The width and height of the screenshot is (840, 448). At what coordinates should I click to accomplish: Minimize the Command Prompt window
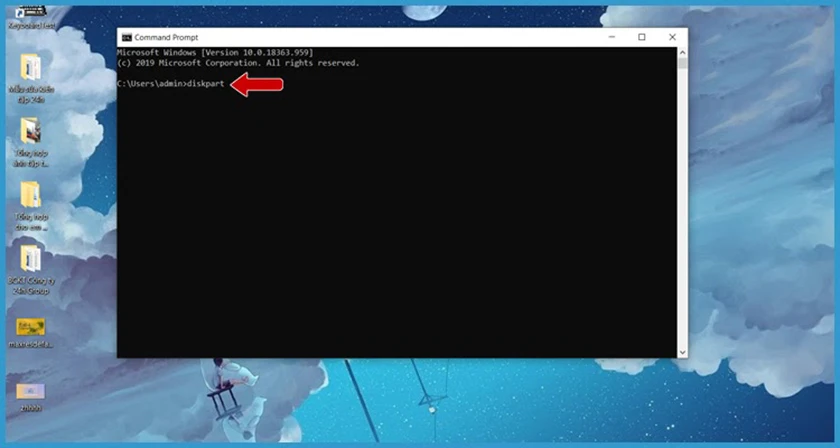612,37
